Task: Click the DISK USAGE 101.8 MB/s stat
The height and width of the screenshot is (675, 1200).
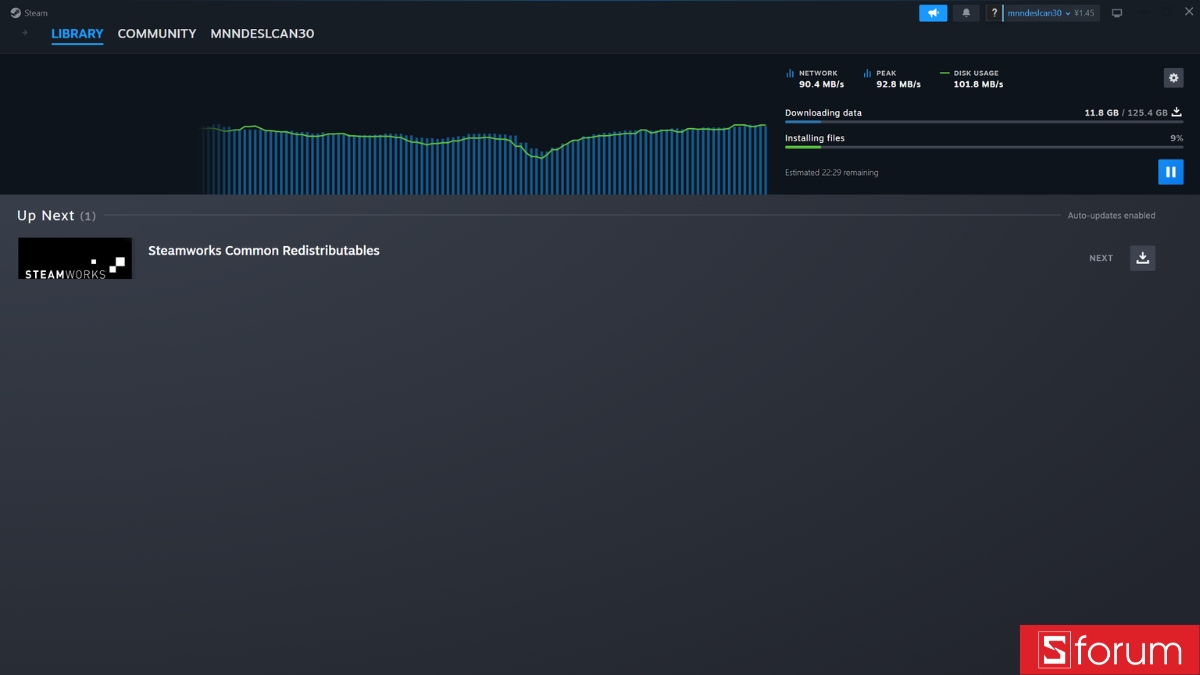Action: (x=972, y=79)
